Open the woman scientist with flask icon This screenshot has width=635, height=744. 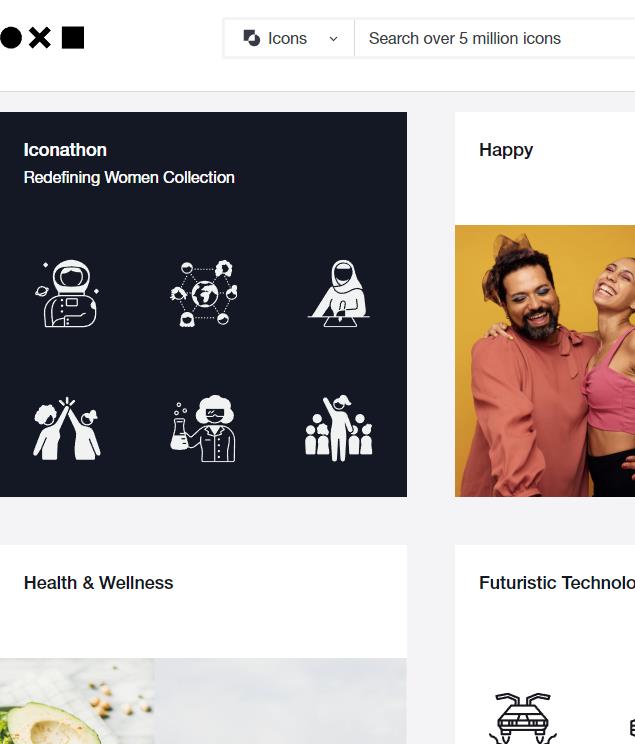point(203,428)
